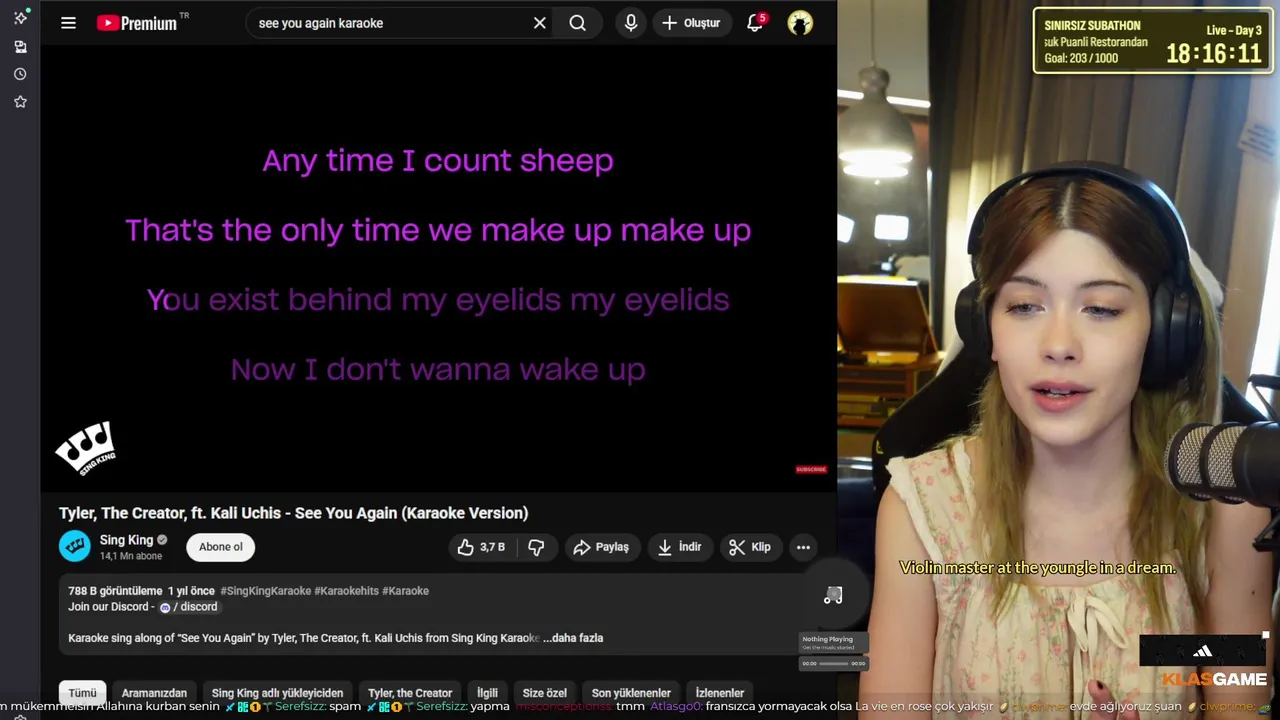Like the video with thumbs up 3,7 B
This screenshot has height=720, width=1280.
(482, 547)
